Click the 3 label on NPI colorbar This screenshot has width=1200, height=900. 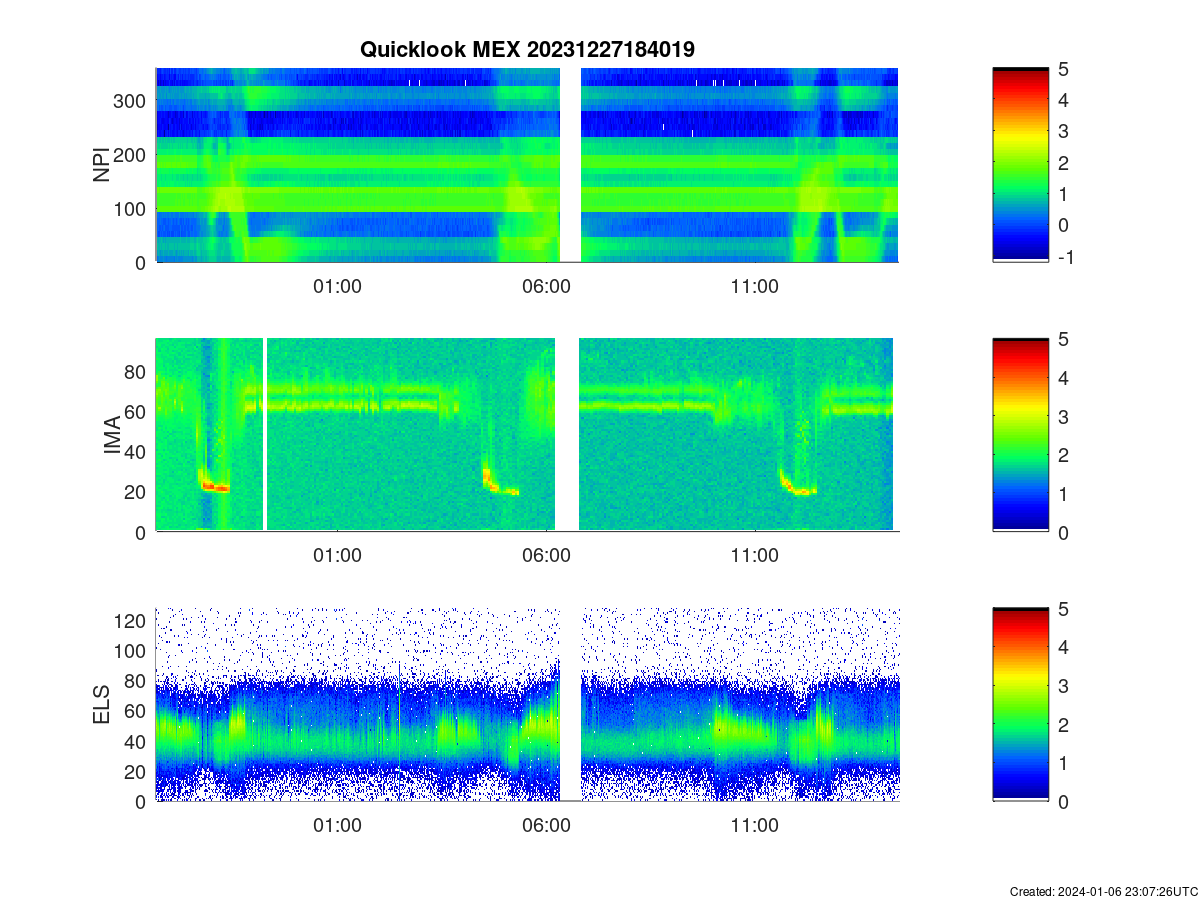[x=1063, y=131]
